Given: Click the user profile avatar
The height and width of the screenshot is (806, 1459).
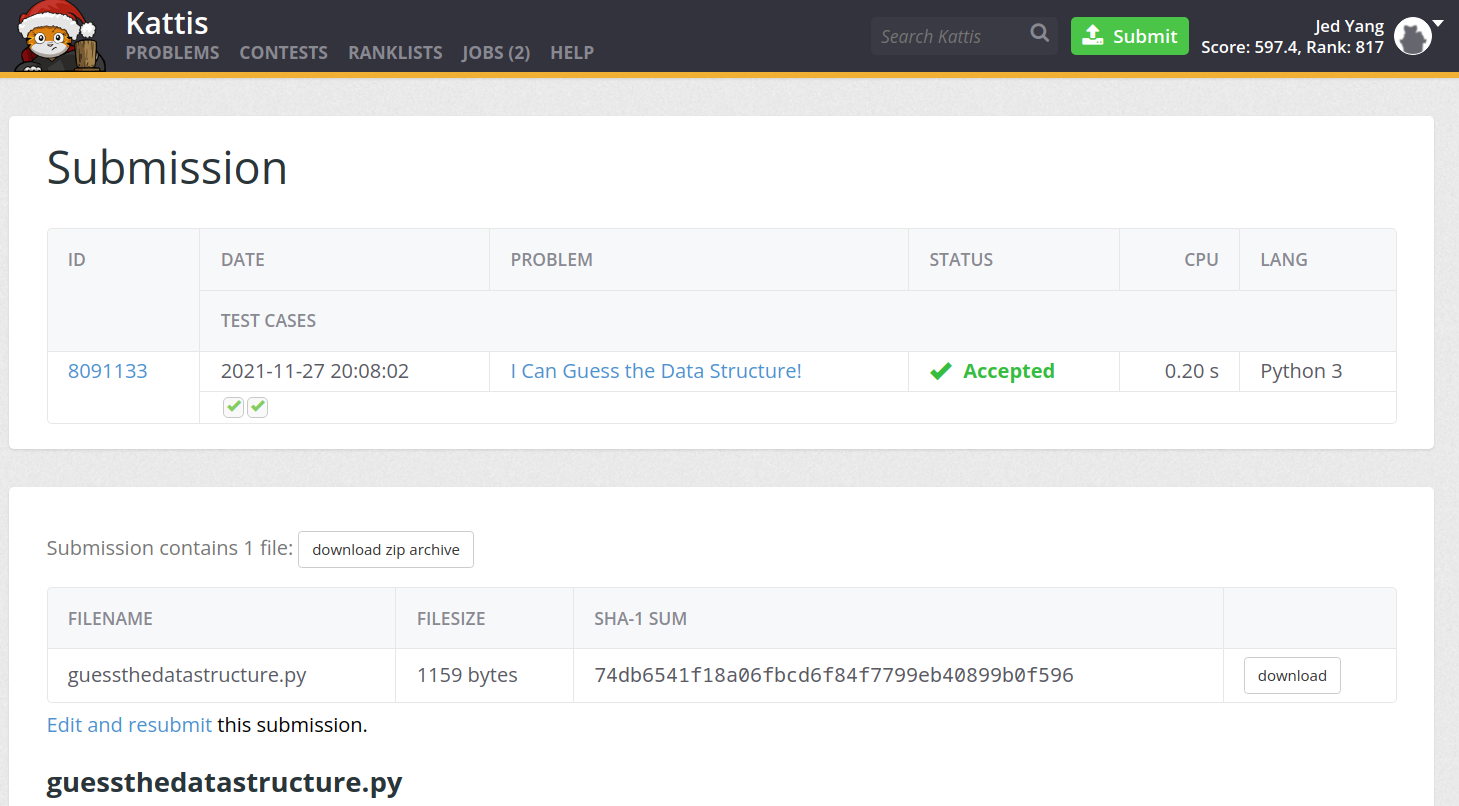Looking at the screenshot, I should point(1412,37).
